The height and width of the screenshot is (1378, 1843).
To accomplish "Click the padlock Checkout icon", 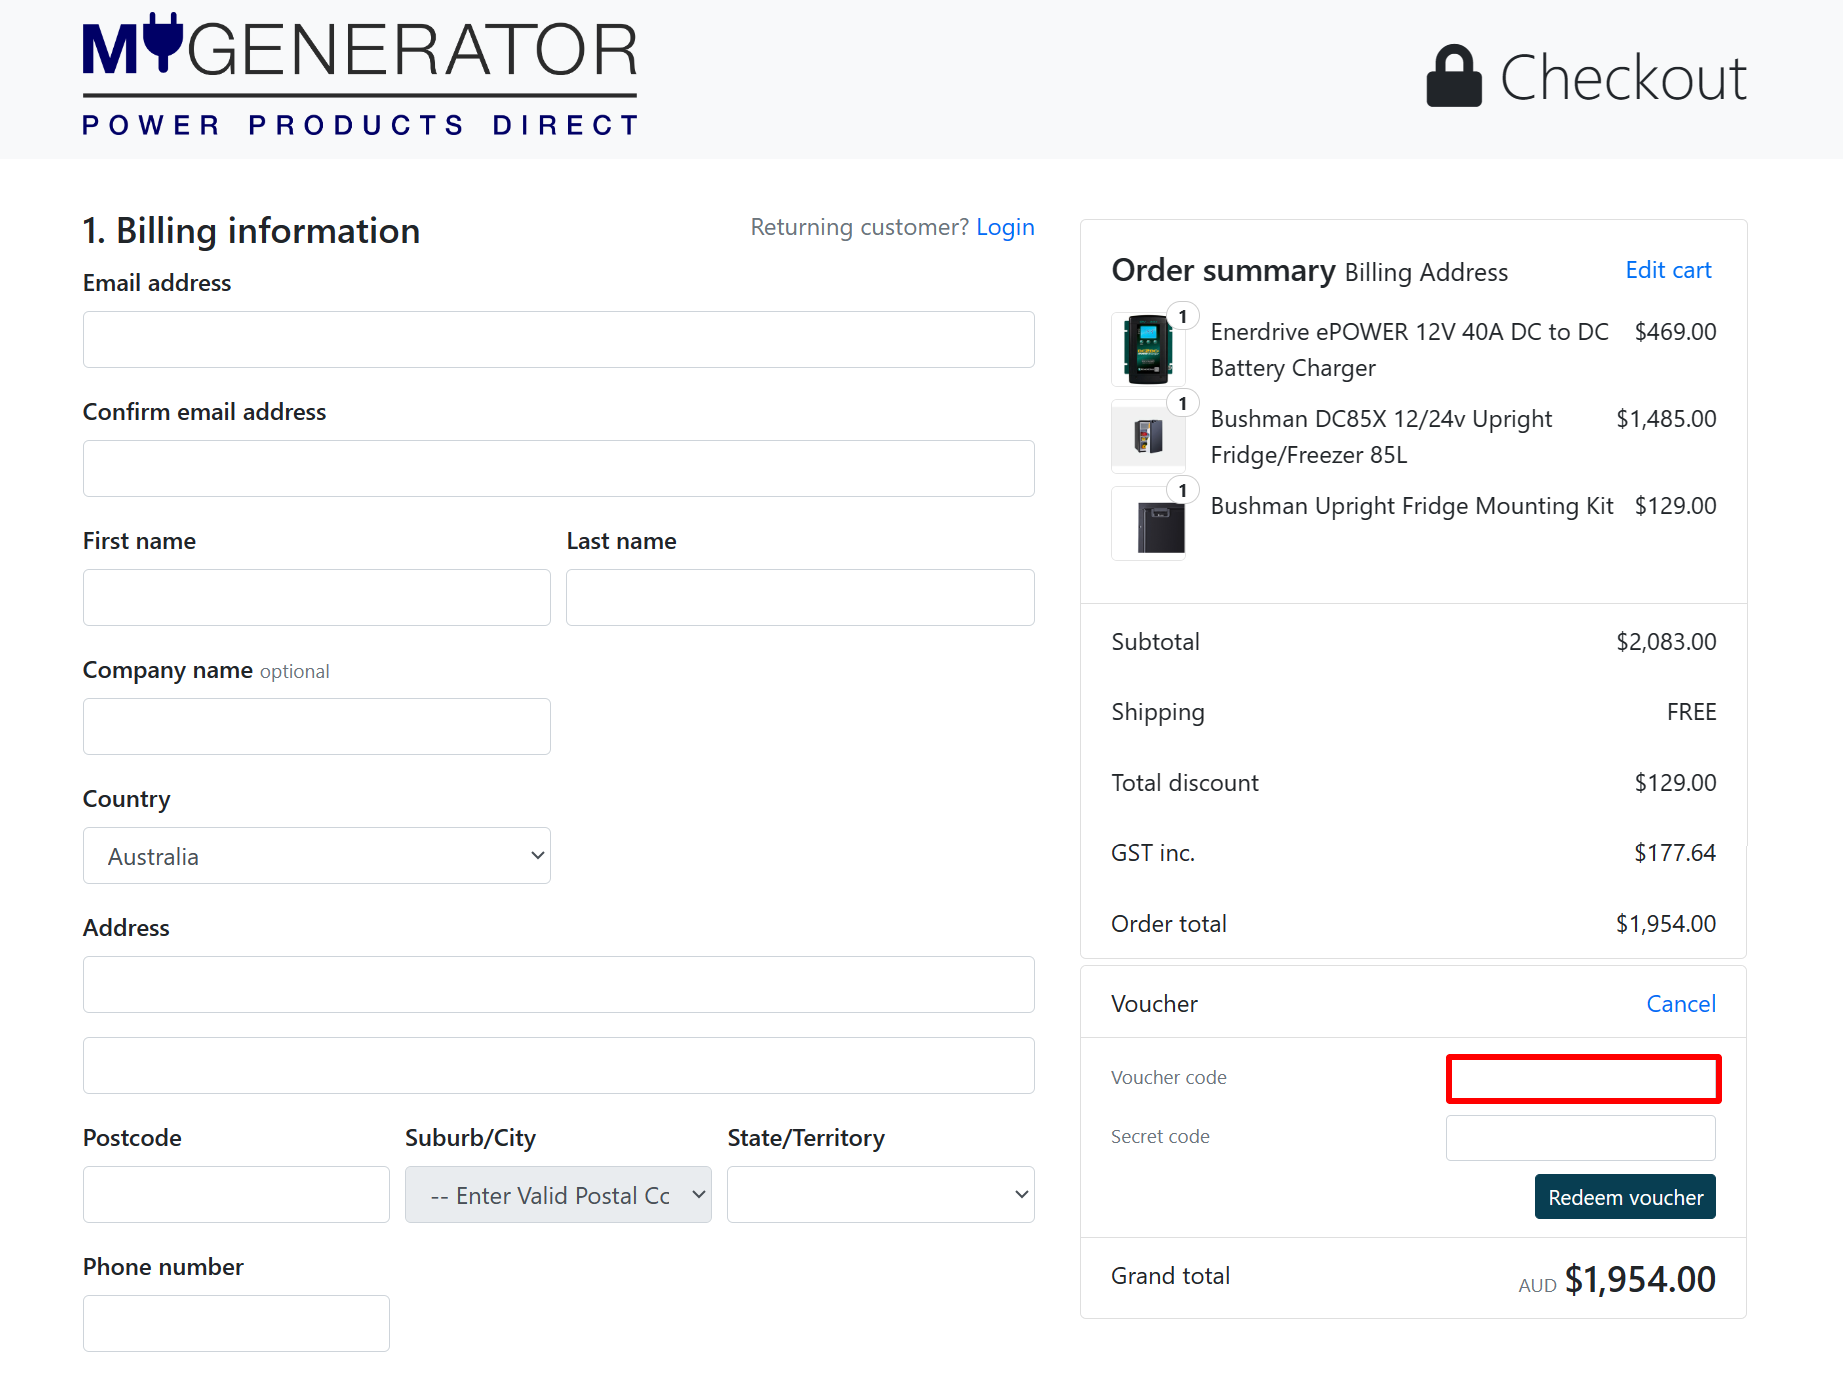I will [x=1453, y=76].
